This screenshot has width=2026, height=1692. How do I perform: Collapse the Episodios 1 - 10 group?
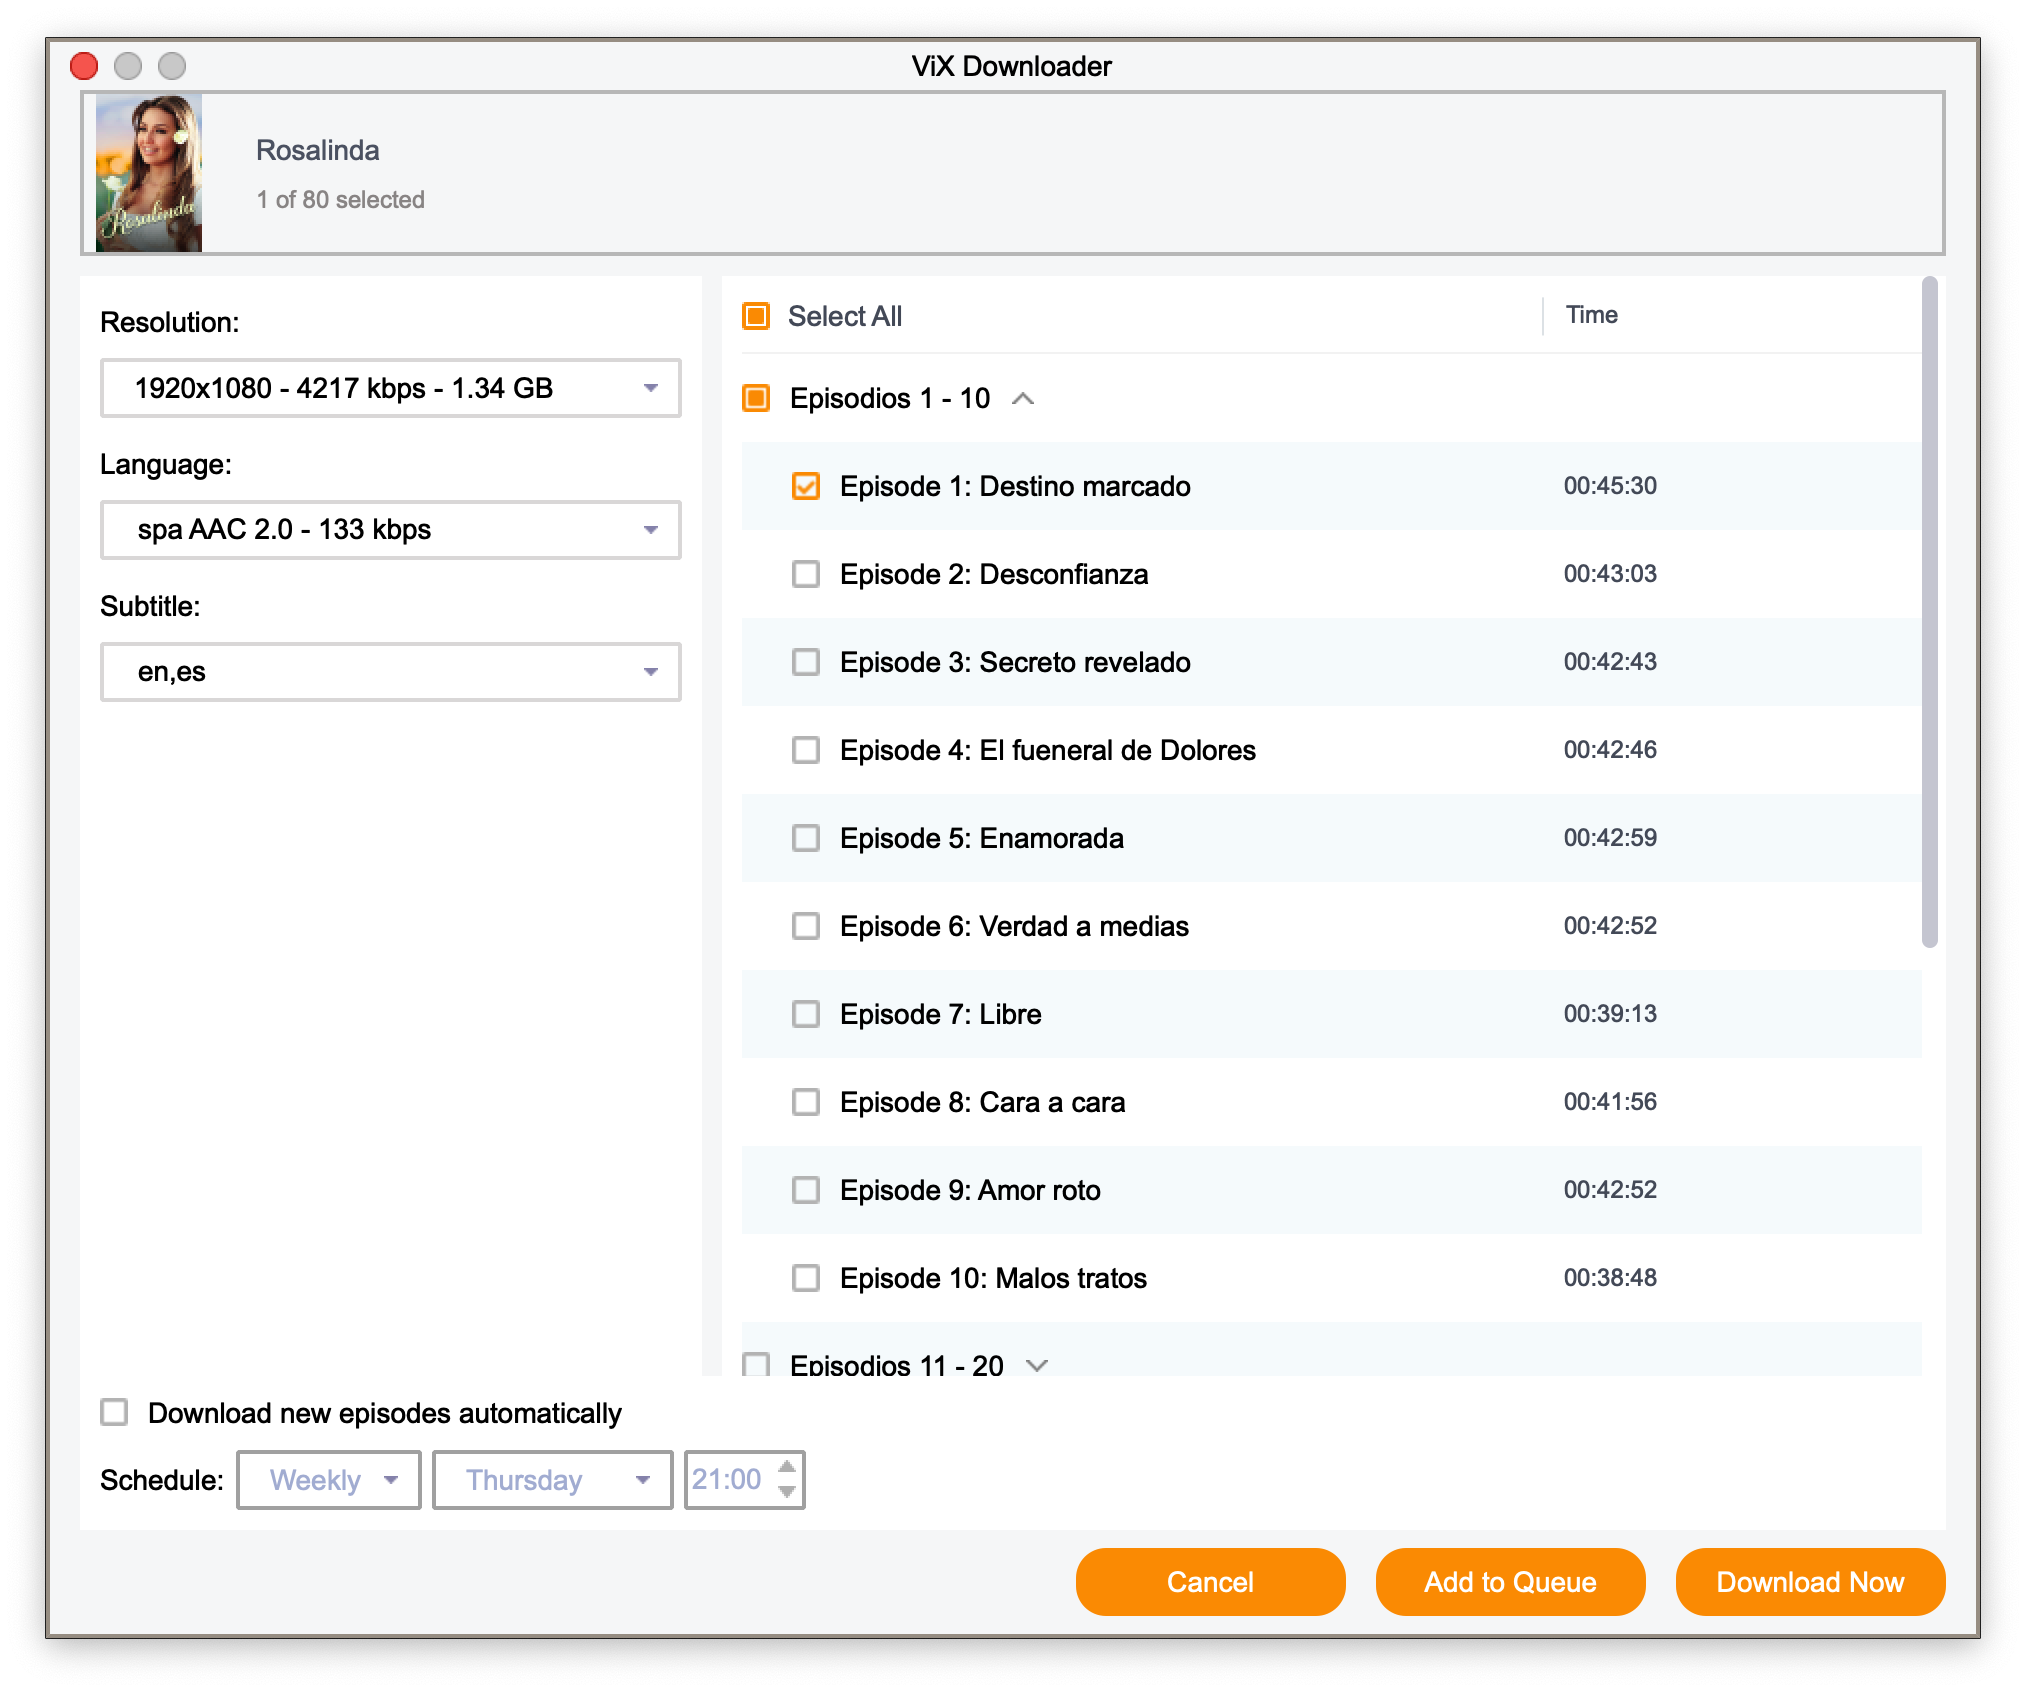(1022, 399)
